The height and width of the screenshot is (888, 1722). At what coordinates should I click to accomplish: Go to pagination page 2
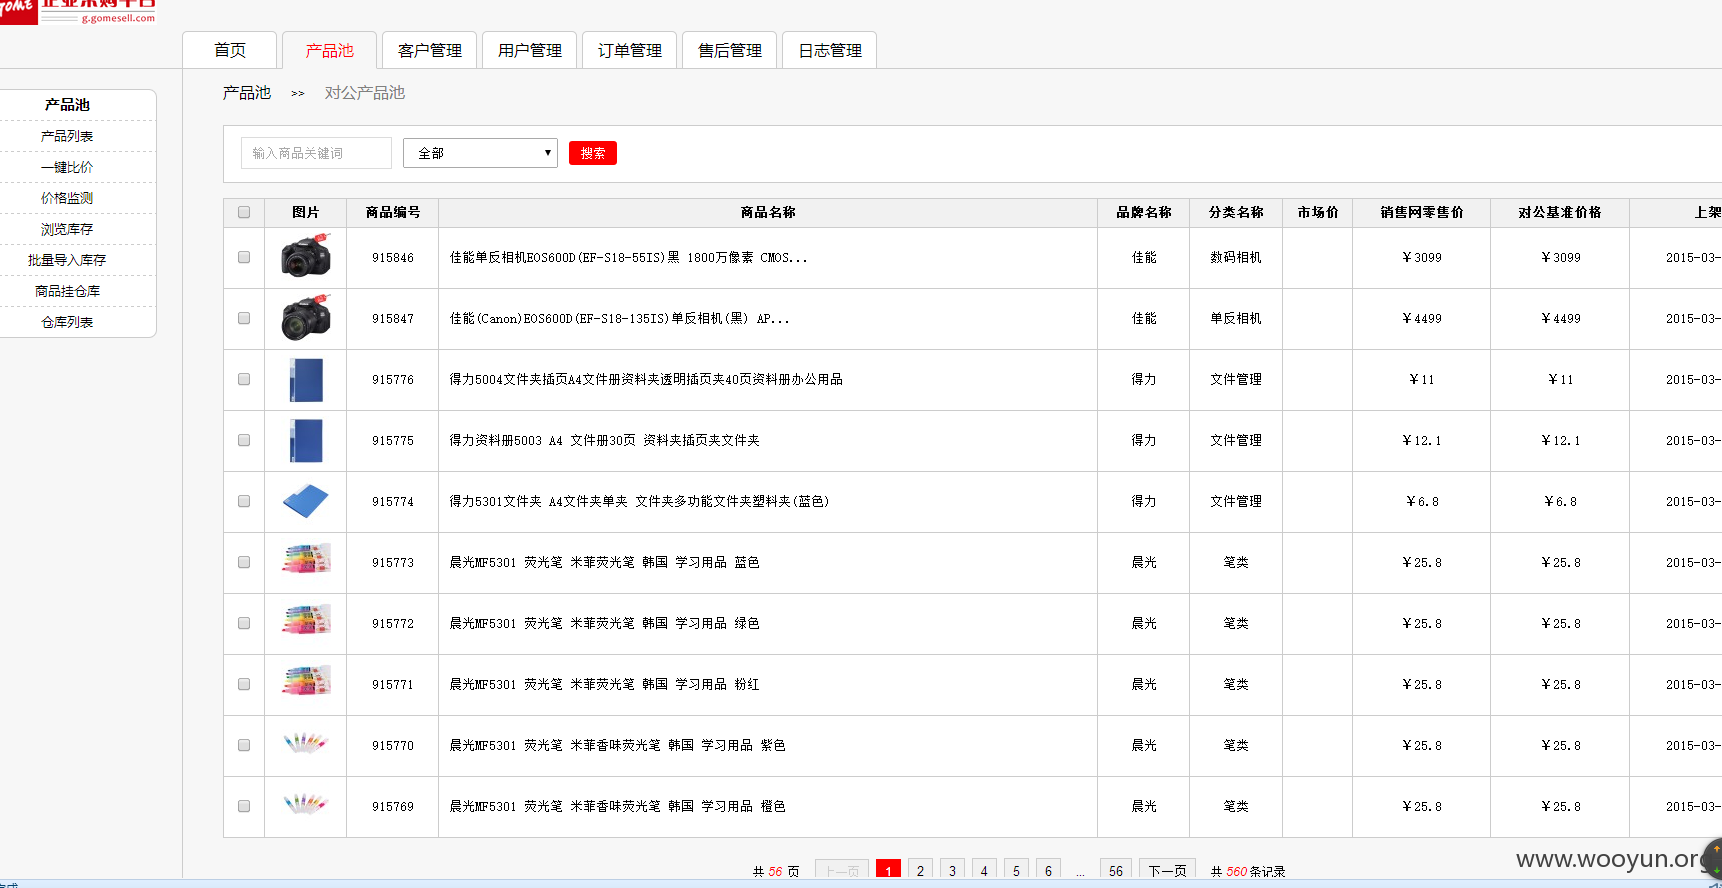(x=921, y=870)
